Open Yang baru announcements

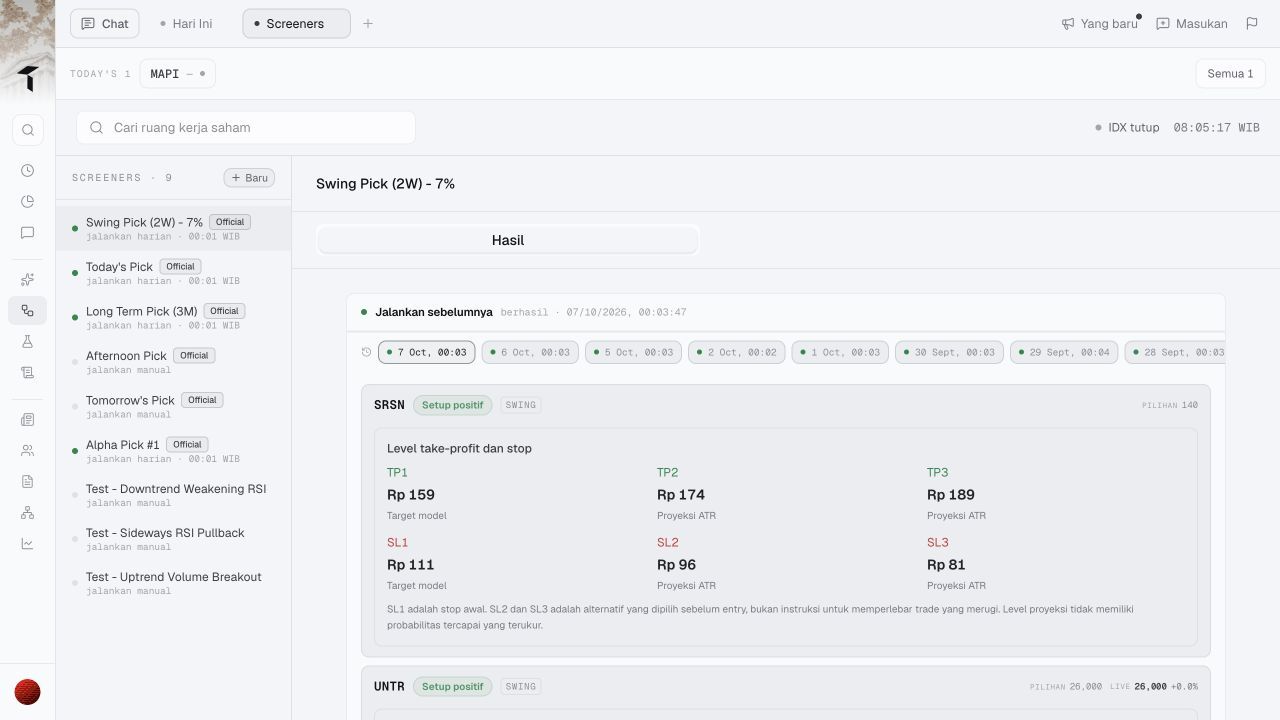(x=1100, y=24)
